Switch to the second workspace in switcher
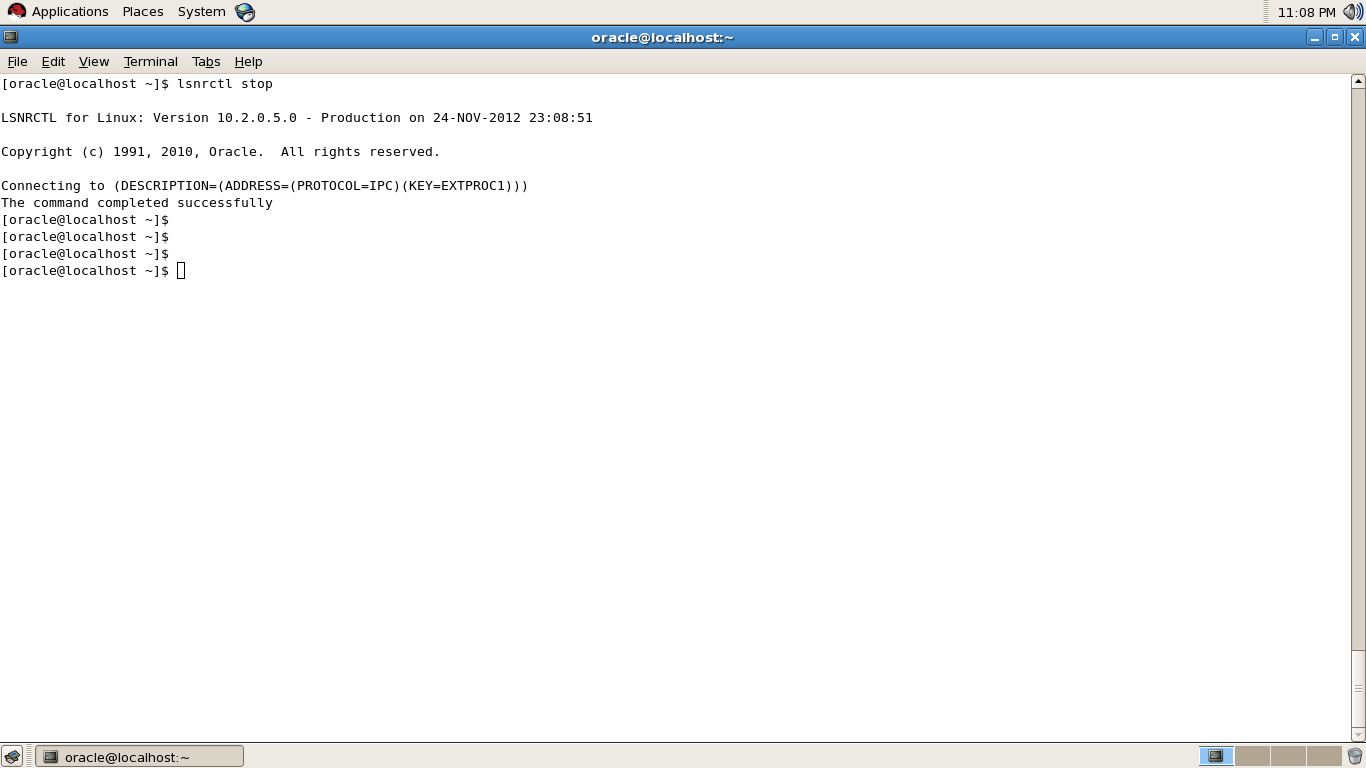The image size is (1366, 768). [x=1252, y=756]
